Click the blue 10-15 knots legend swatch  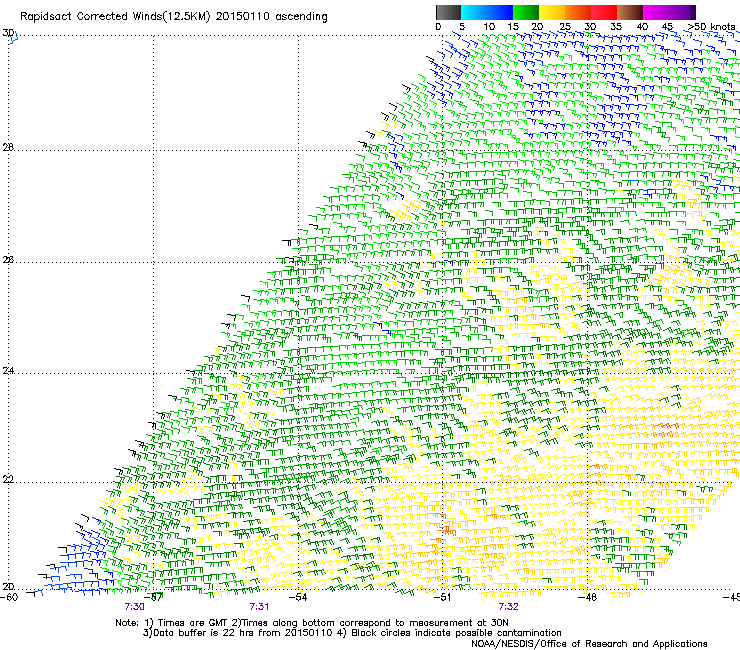click(500, 12)
